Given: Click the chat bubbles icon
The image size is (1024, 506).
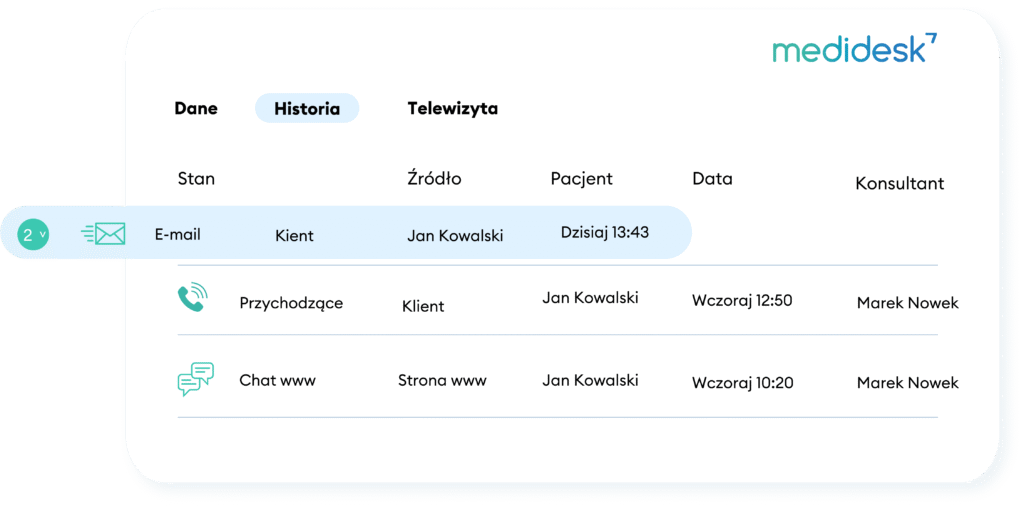Looking at the screenshot, I should click(196, 379).
